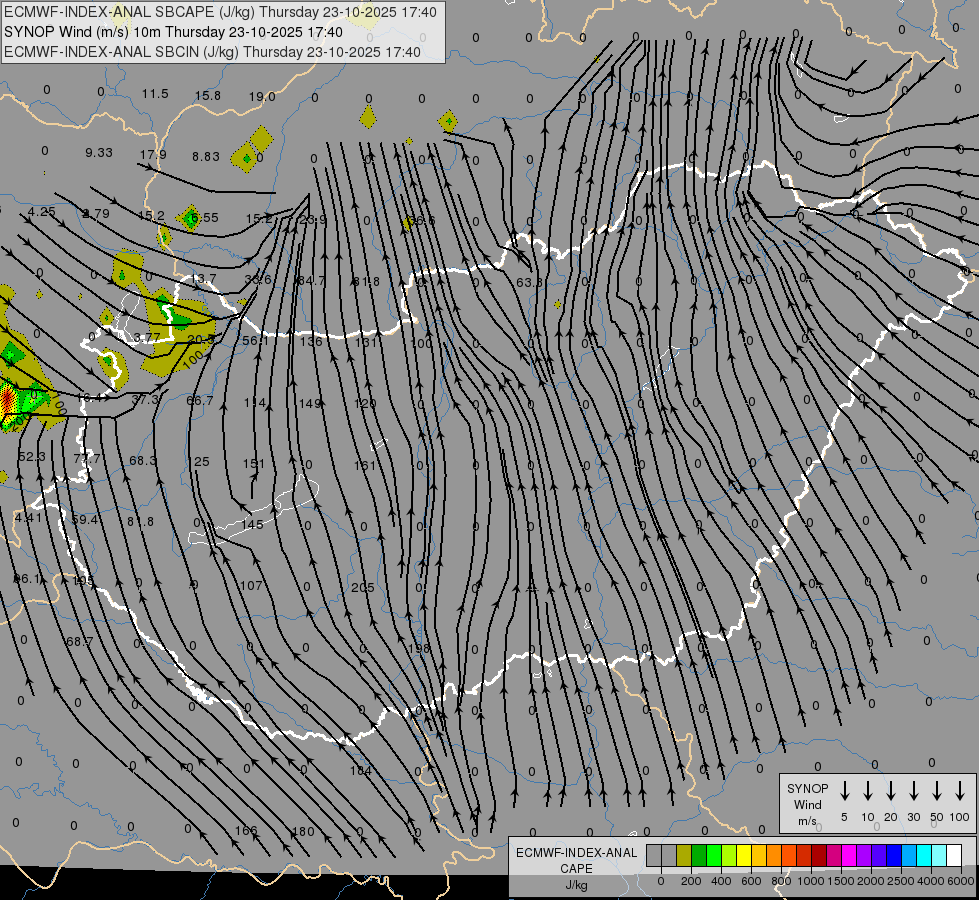Pick the dark red CAPE legend swatch

819,856
